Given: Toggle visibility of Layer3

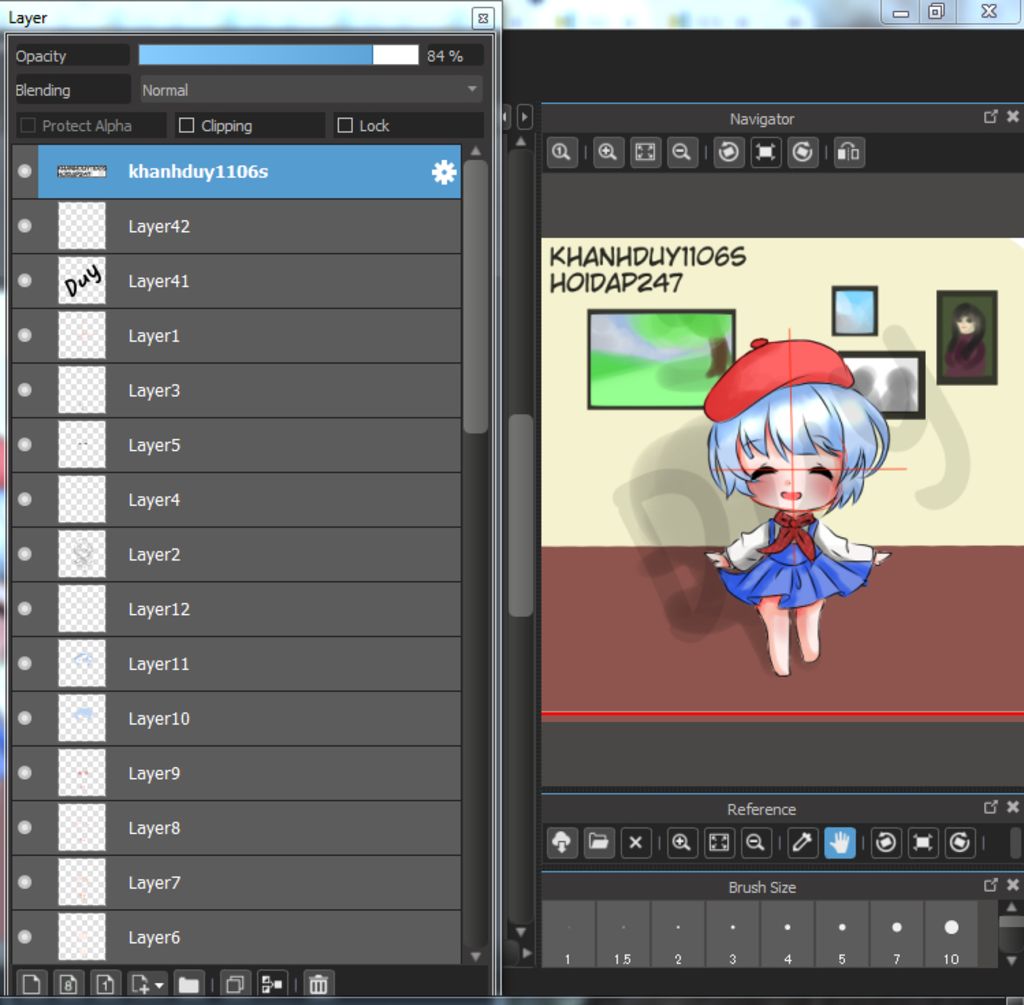Looking at the screenshot, I should pos(25,390).
